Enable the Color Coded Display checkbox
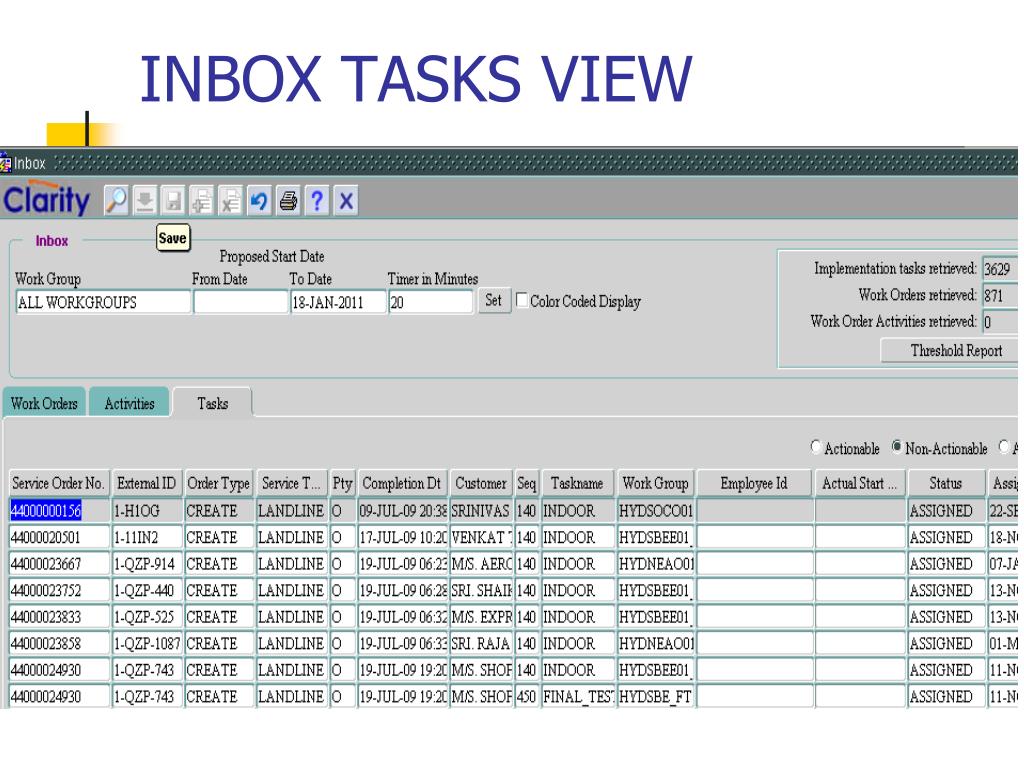This screenshot has height=768, width=1024. pyautogui.click(x=521, y=301)
